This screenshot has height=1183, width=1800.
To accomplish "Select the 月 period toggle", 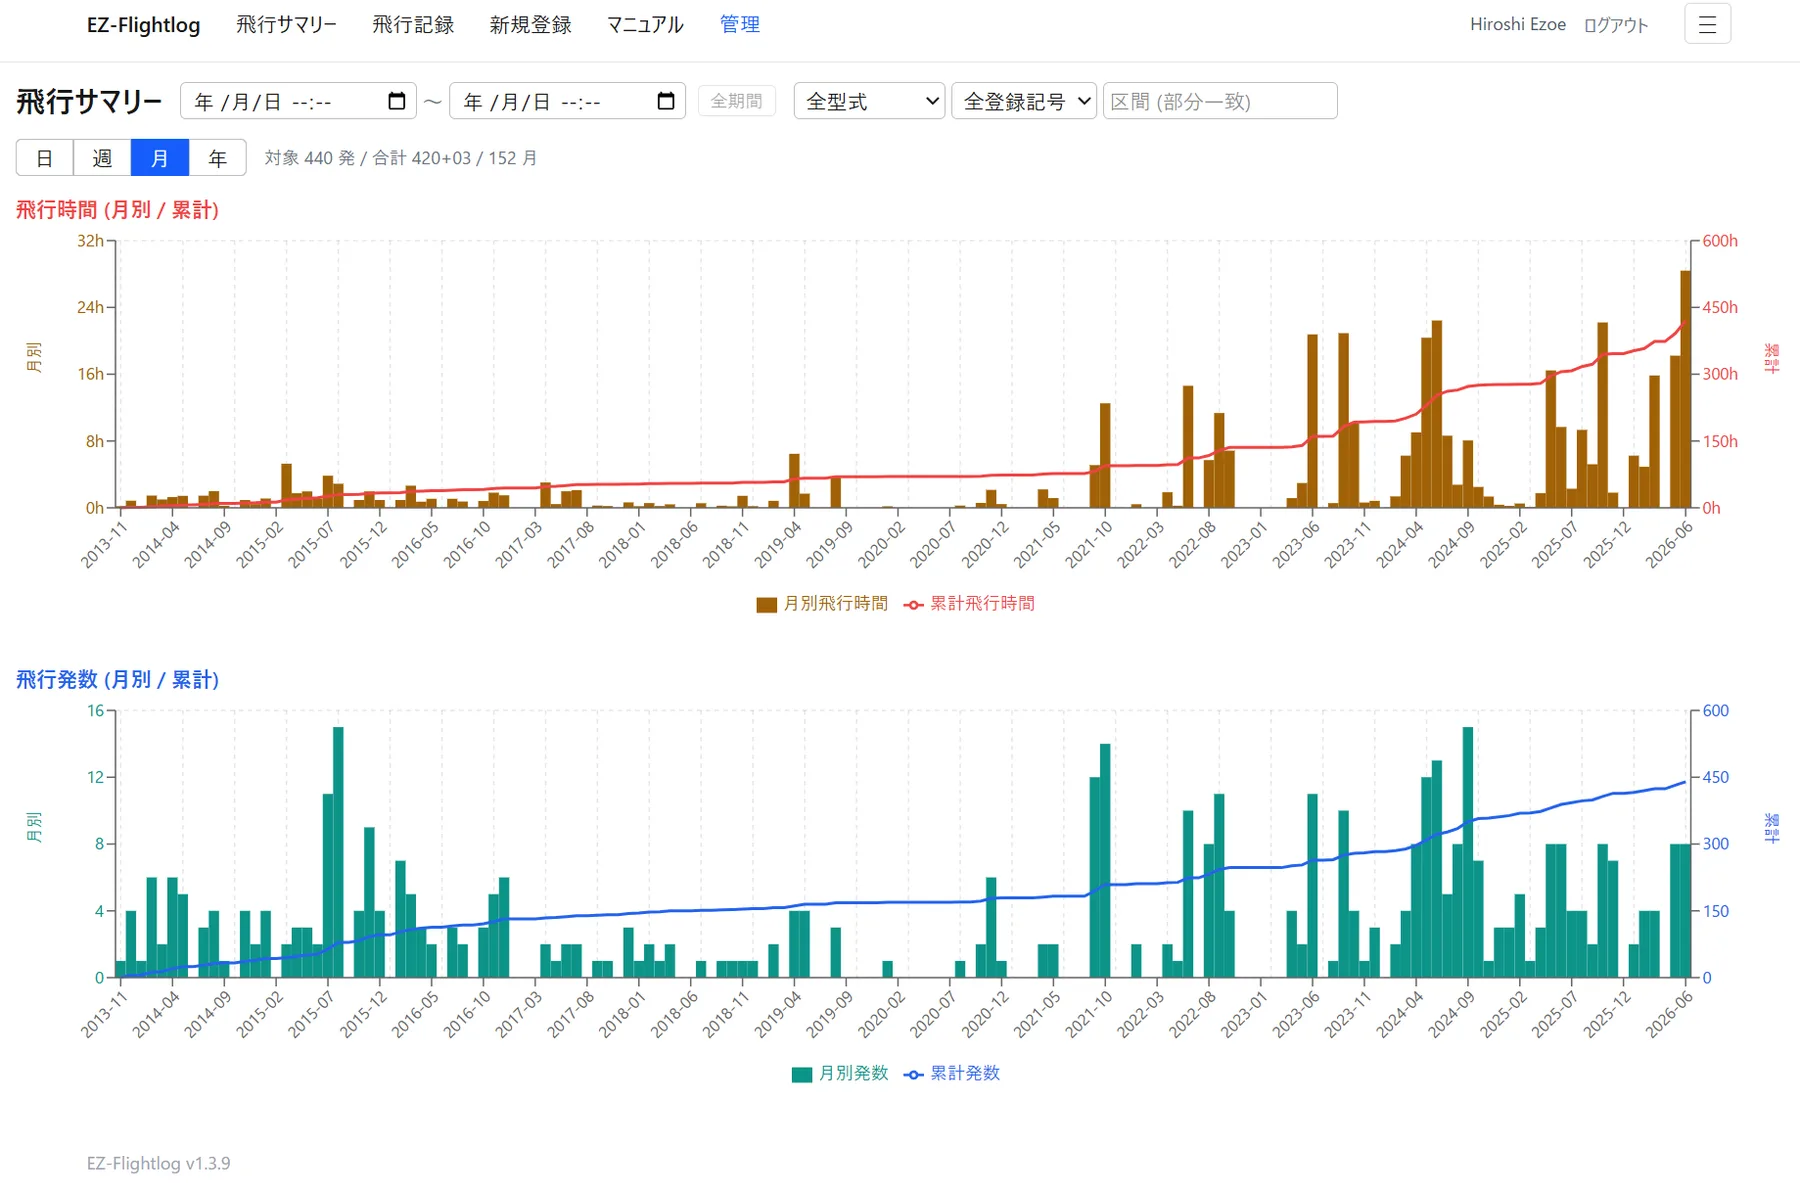I will 160,158.
